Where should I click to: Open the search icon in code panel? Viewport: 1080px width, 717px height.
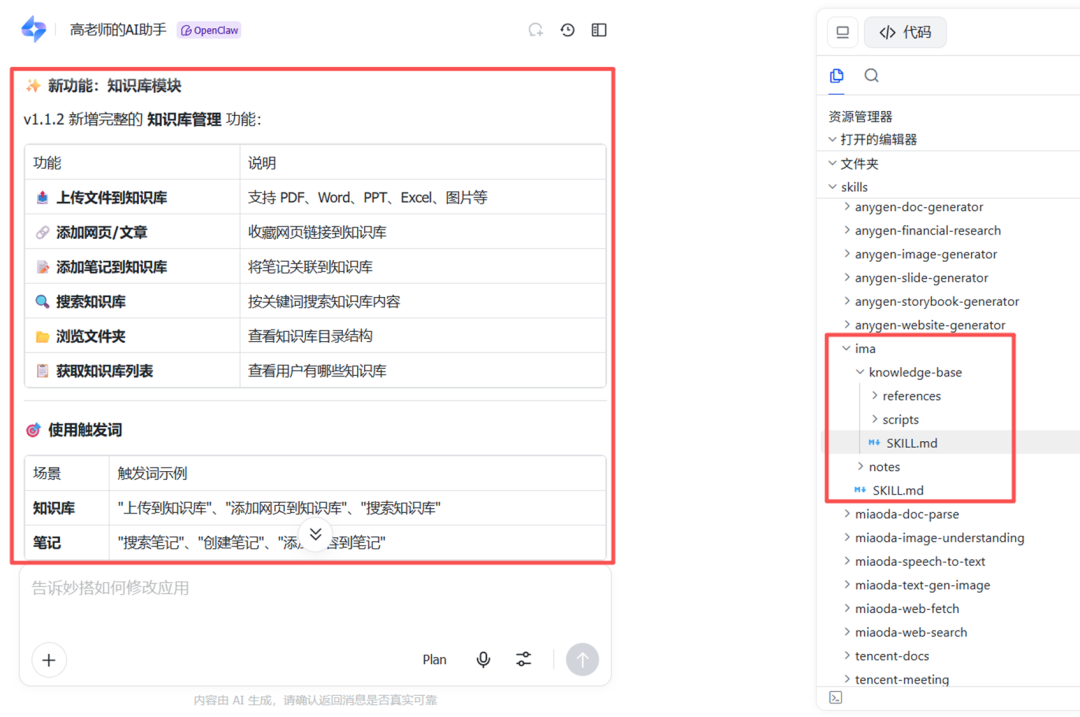(x=871, y=75)
